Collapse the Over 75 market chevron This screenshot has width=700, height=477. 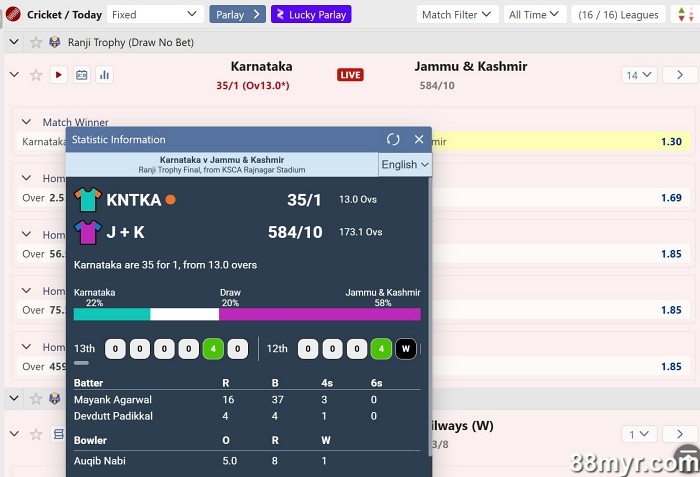[x=26, y=291]
